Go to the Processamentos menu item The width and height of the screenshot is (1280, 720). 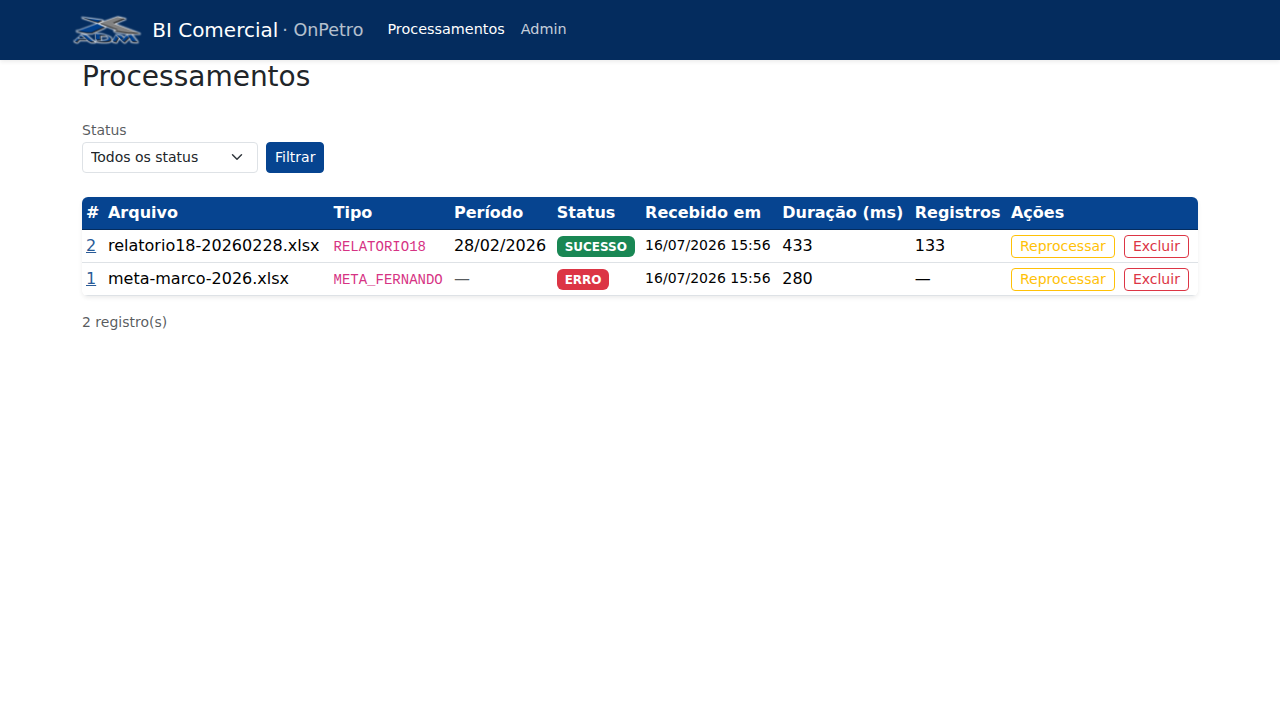446,29
